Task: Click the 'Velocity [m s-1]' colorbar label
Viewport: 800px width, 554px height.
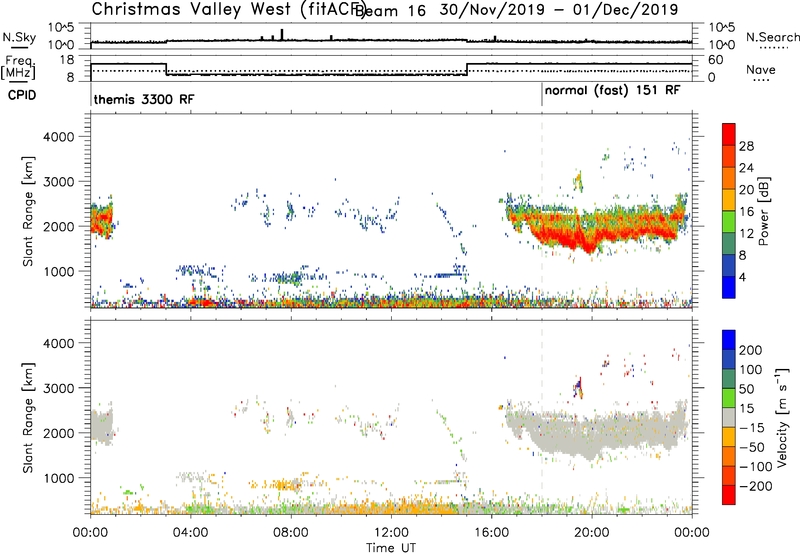Action: click(782, 417)
